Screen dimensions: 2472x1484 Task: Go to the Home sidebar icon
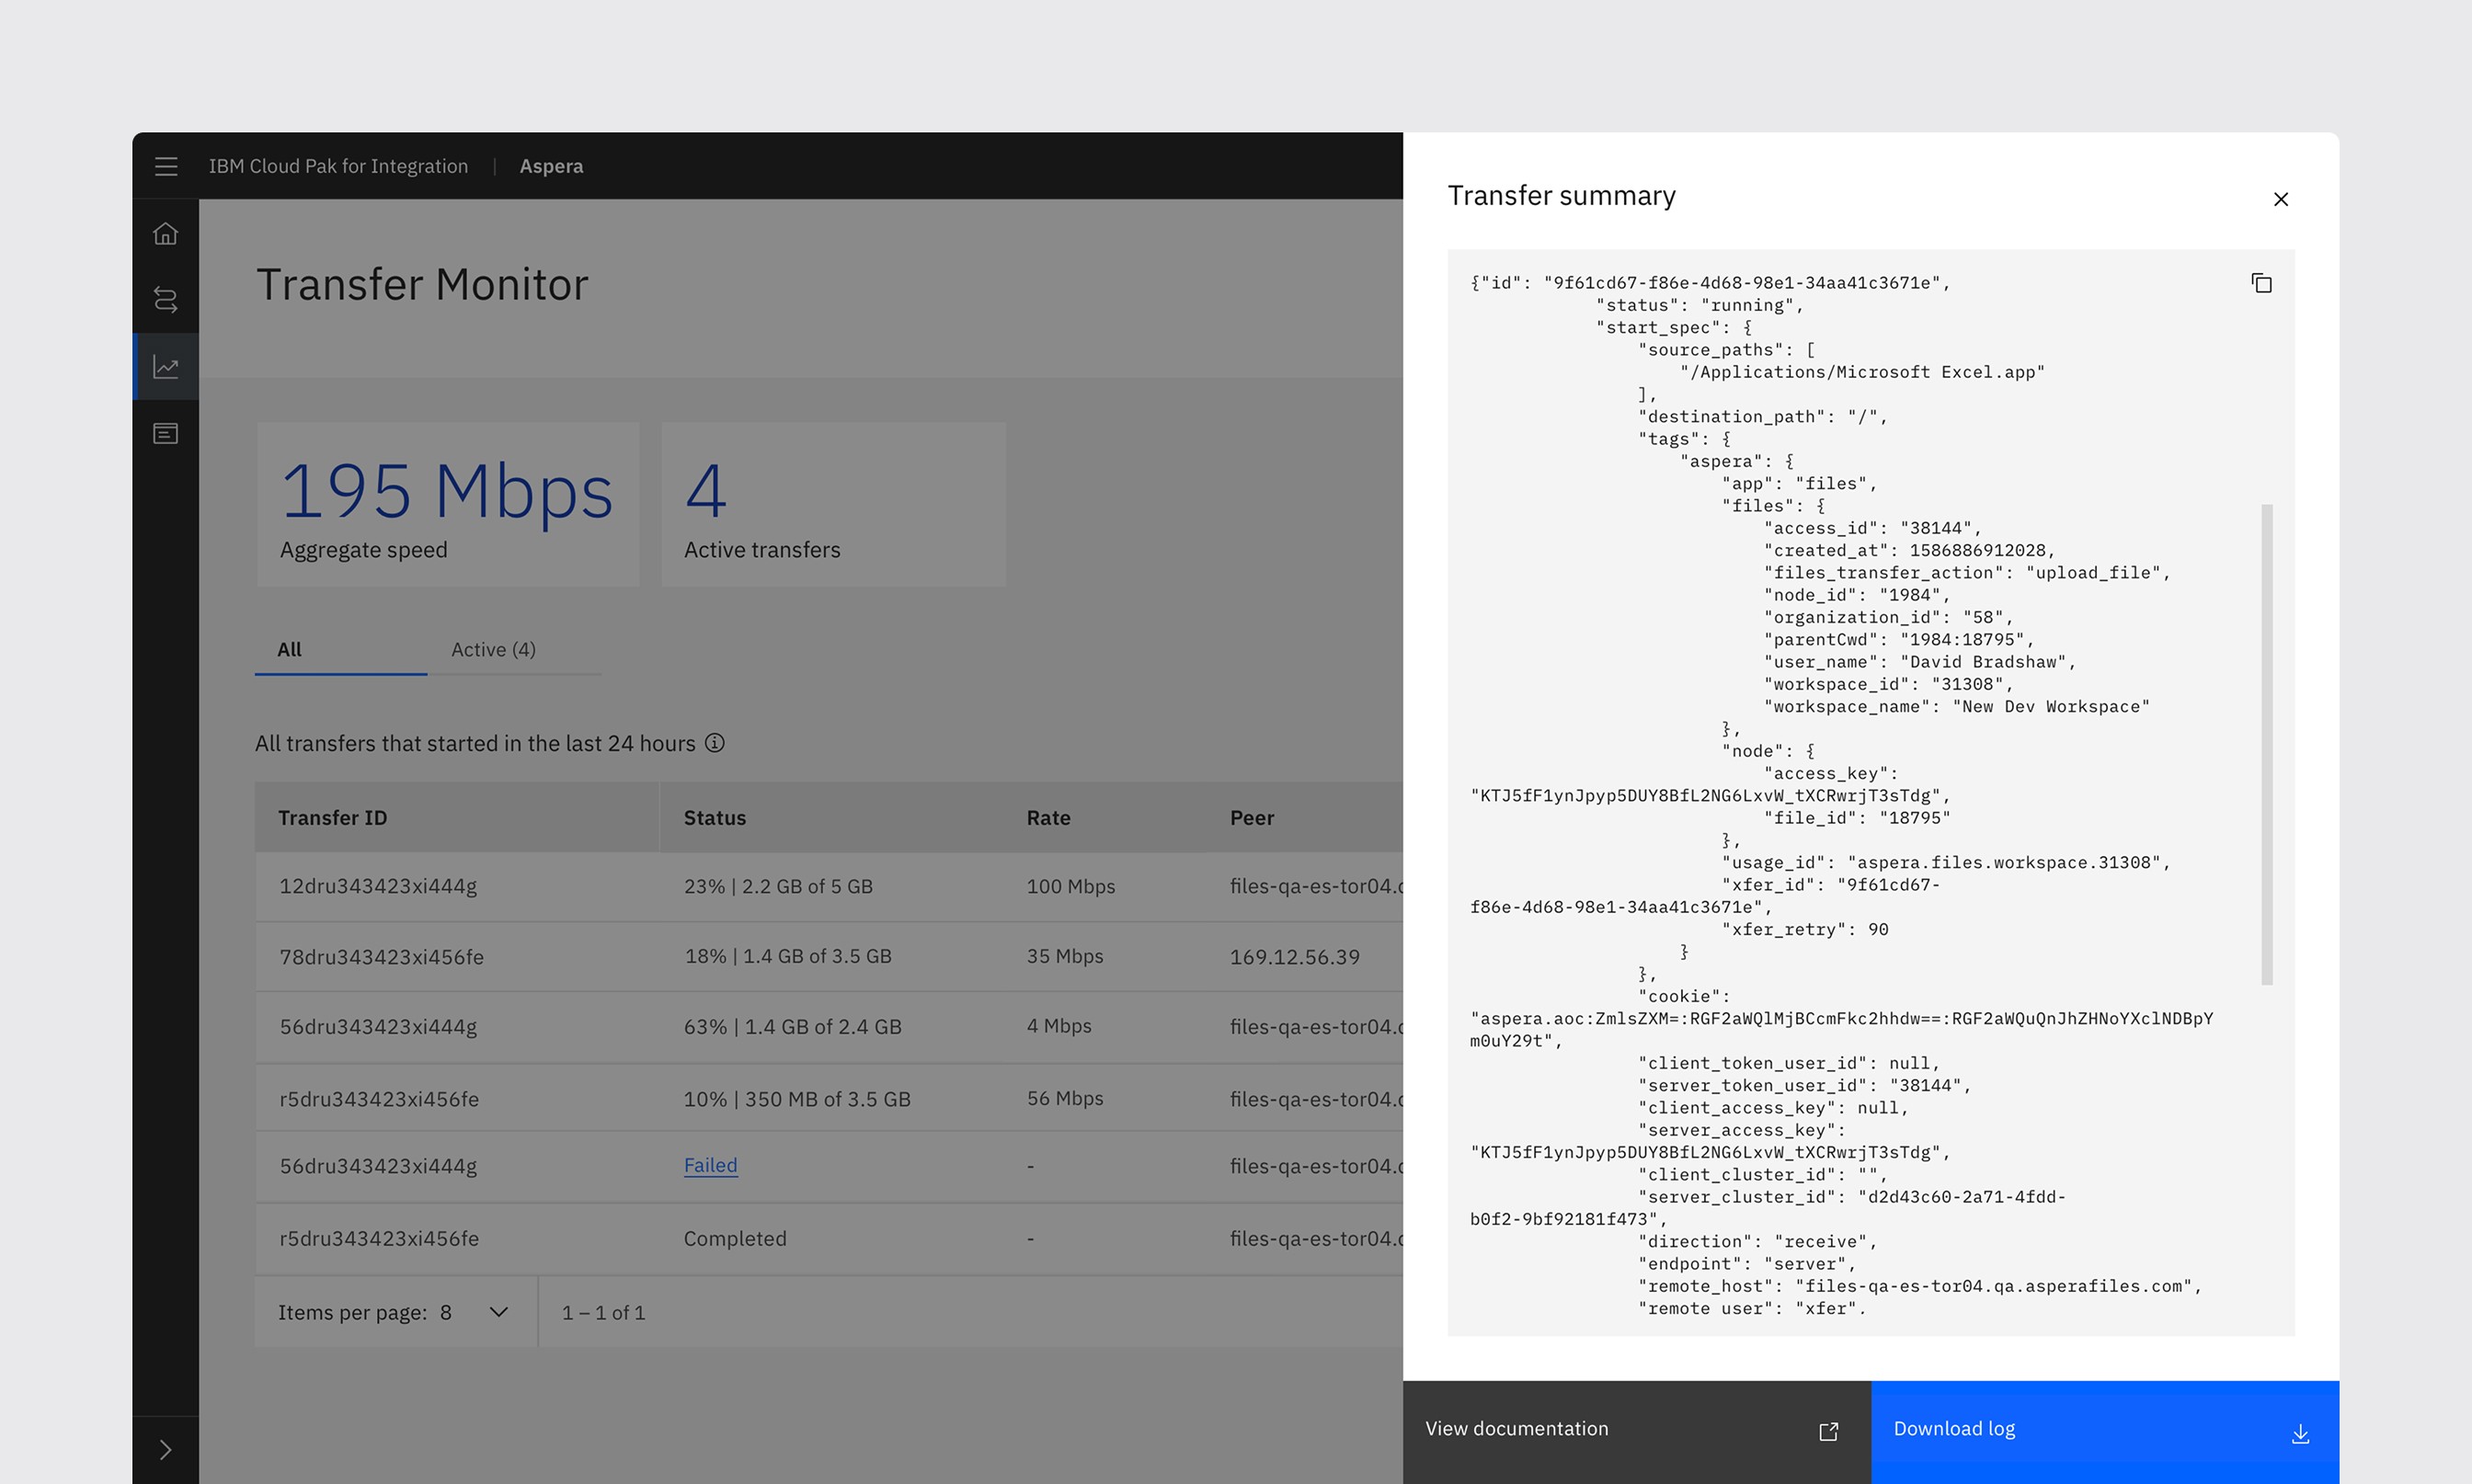(166, 233)
